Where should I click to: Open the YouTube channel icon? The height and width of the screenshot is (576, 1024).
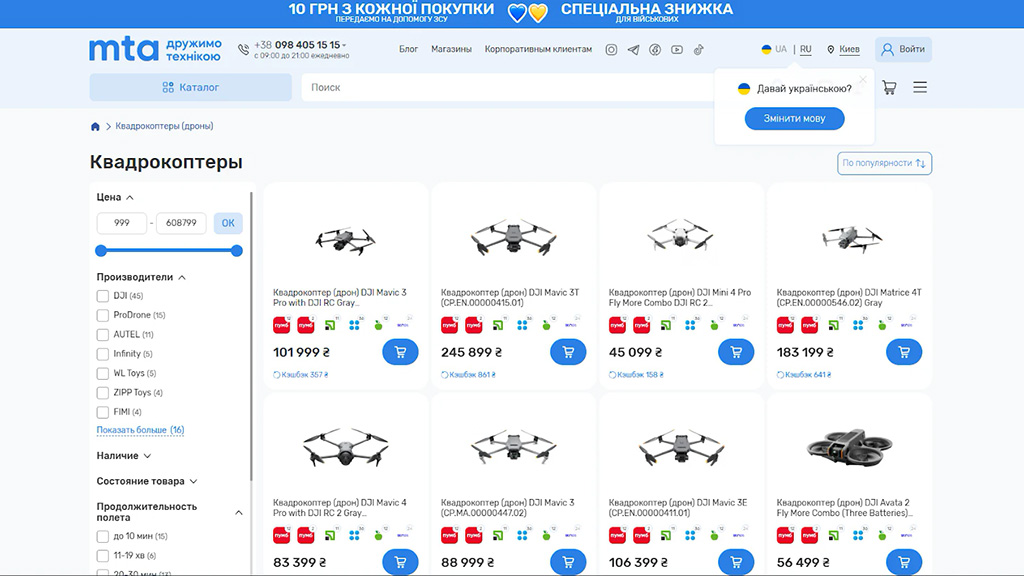point(677,49)
